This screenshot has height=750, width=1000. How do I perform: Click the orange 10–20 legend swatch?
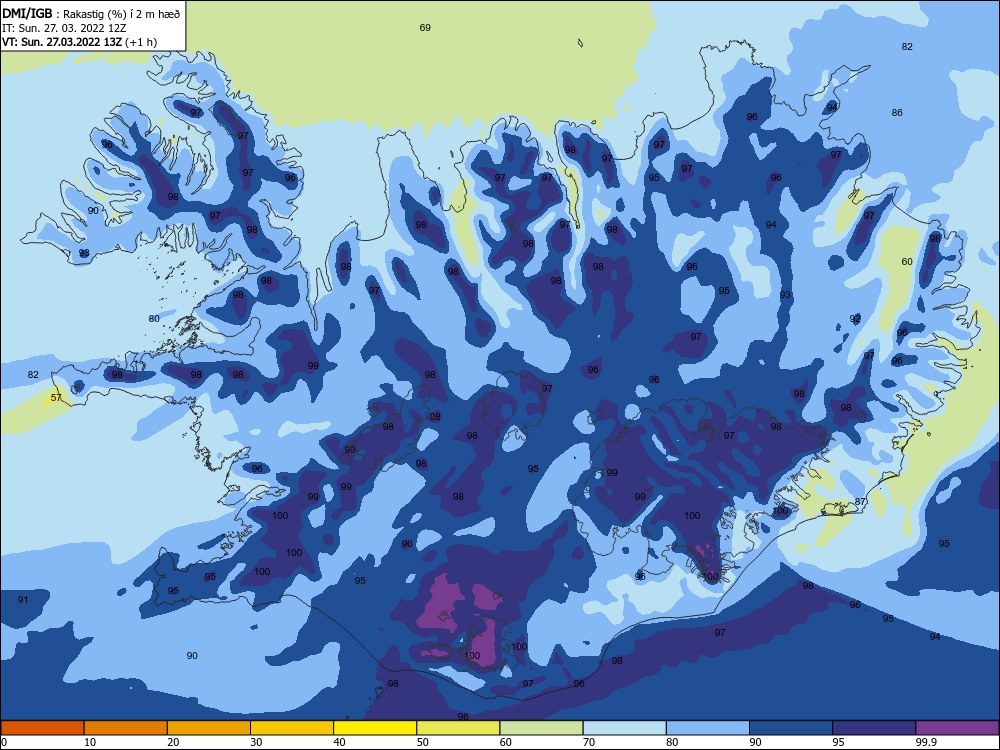[126, 728]
